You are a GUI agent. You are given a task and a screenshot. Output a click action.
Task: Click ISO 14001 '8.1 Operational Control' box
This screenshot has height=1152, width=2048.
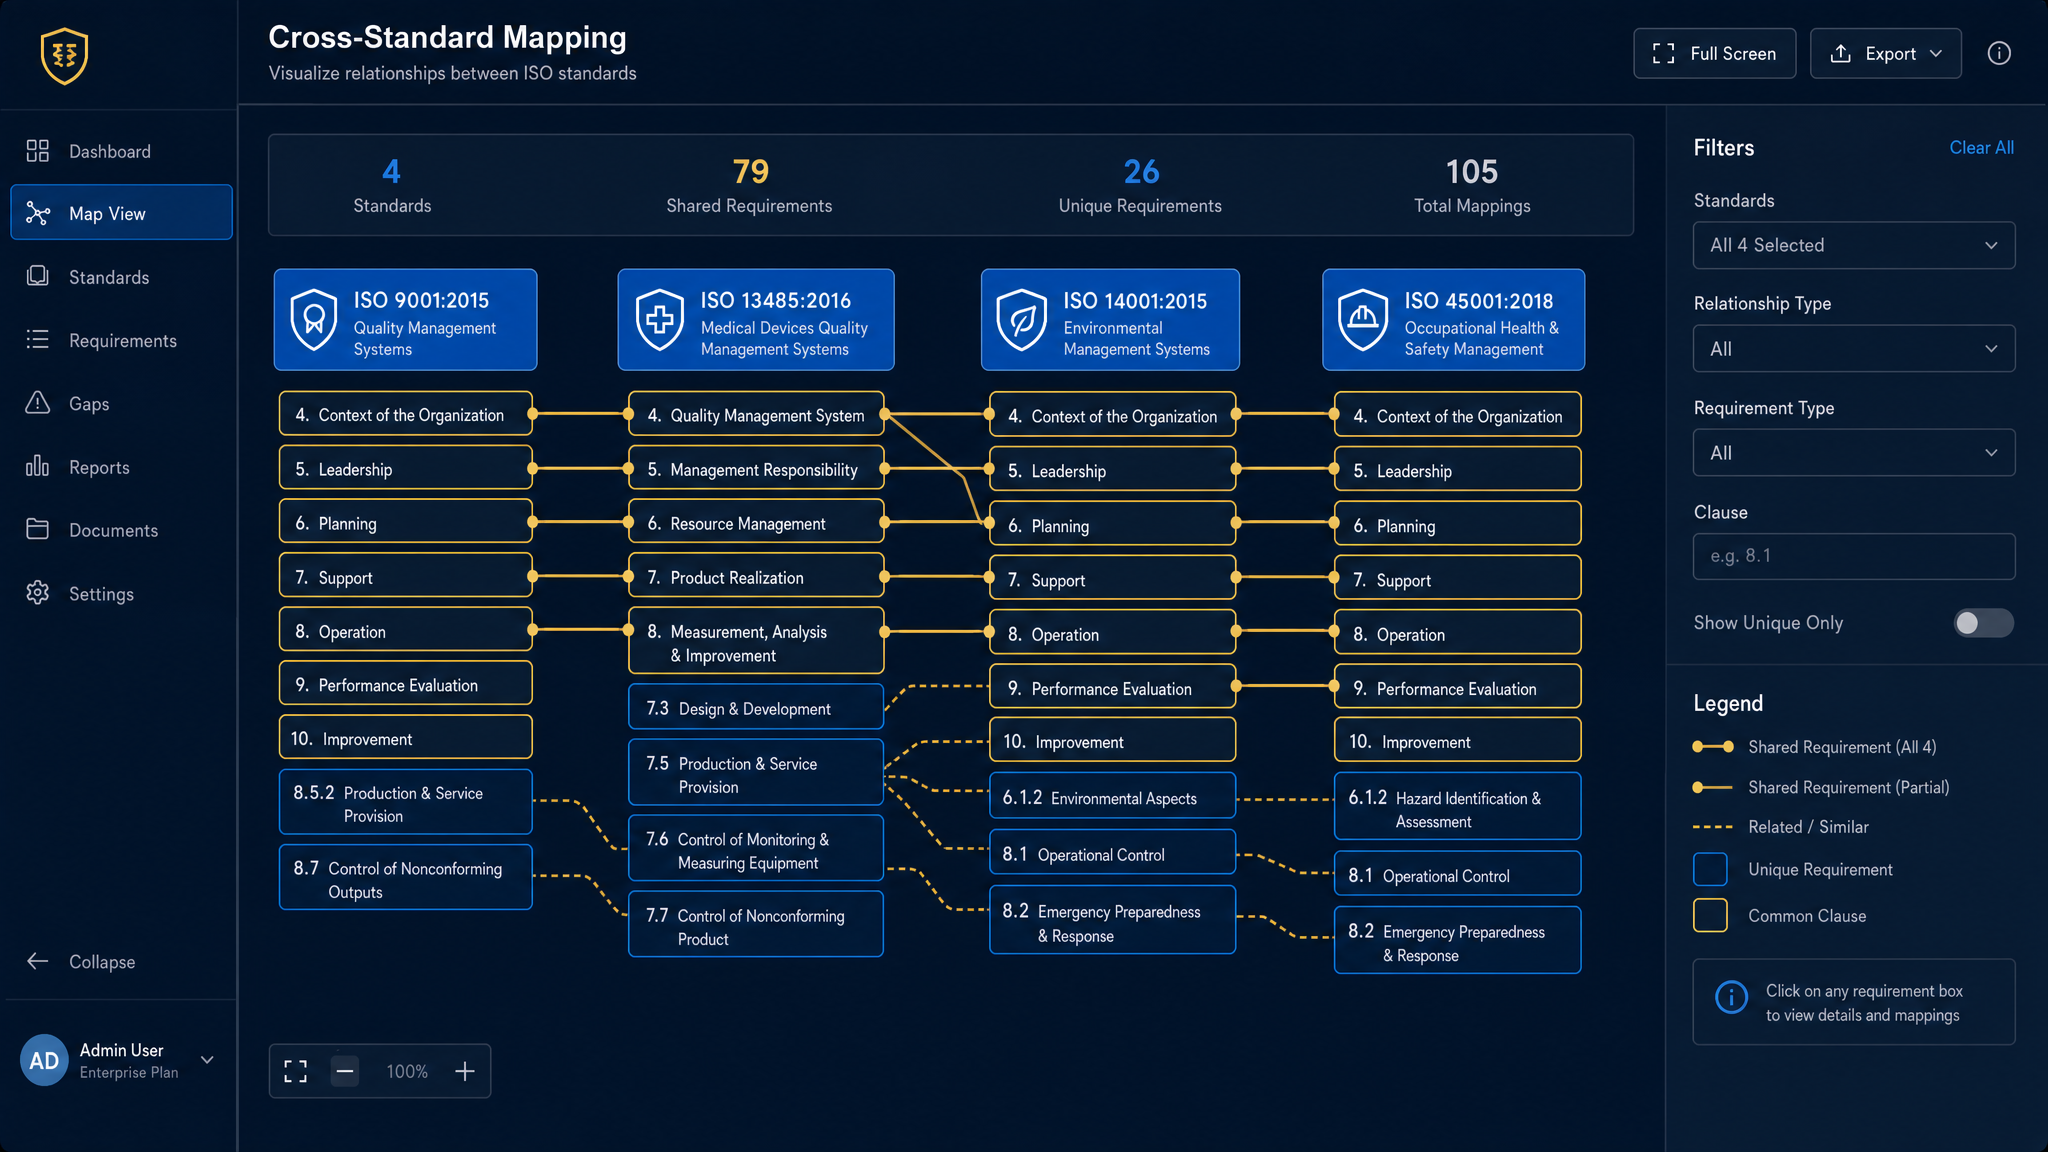pyautogui.click(x=1112, y=852)
